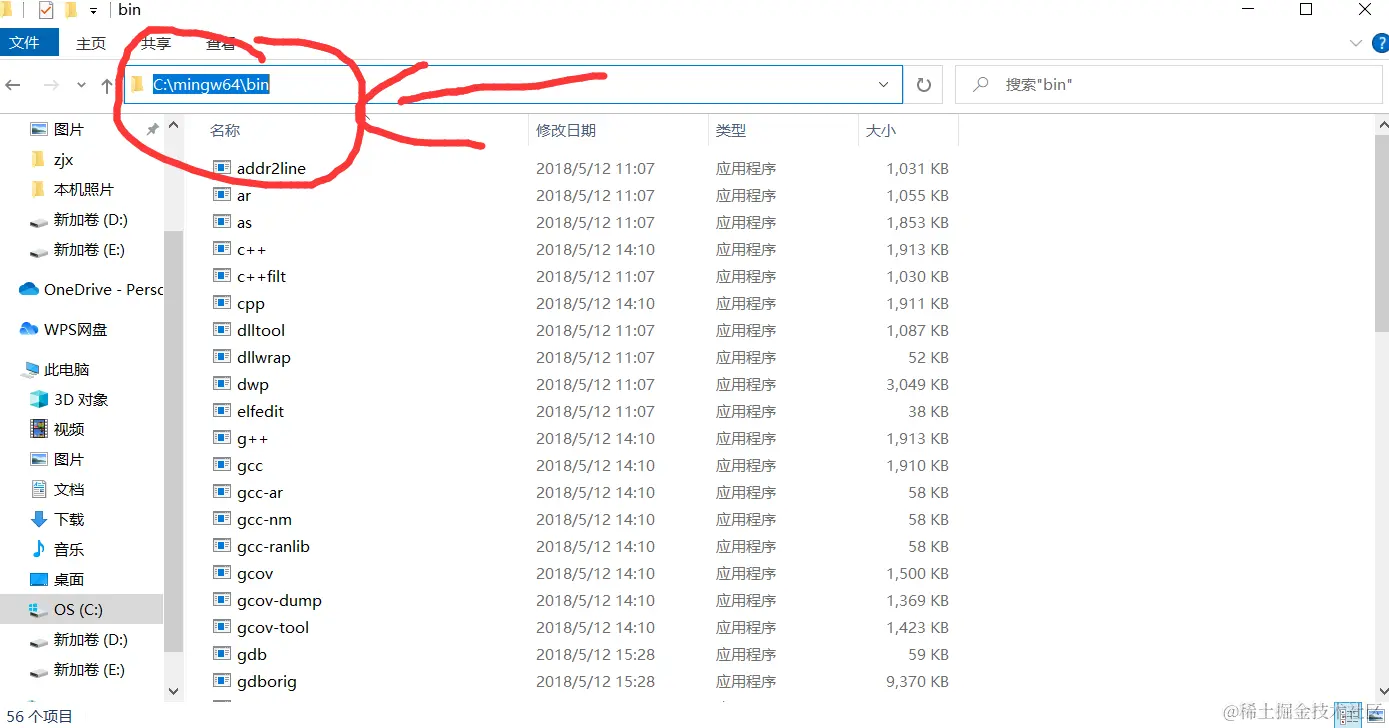Click the Help question mark icon
Screen dimensions: 1389x728
(1382, 42)
